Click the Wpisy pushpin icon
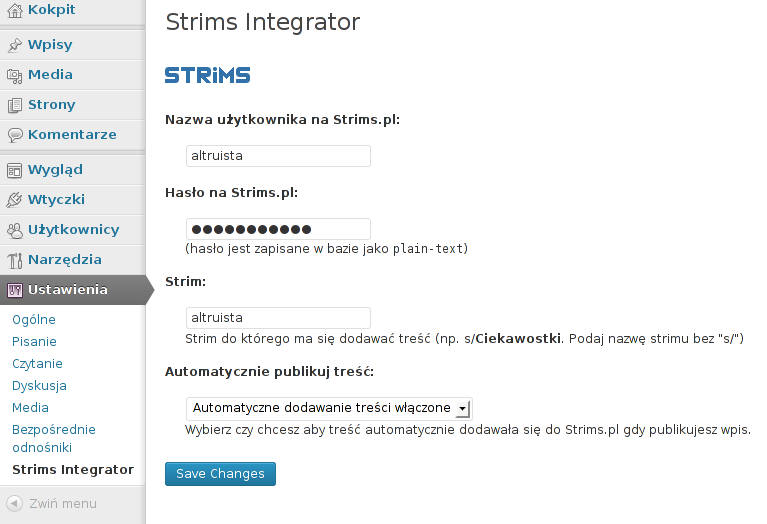Image resolution: width=767 pixels, height=524 pixels. coord(15,45)
